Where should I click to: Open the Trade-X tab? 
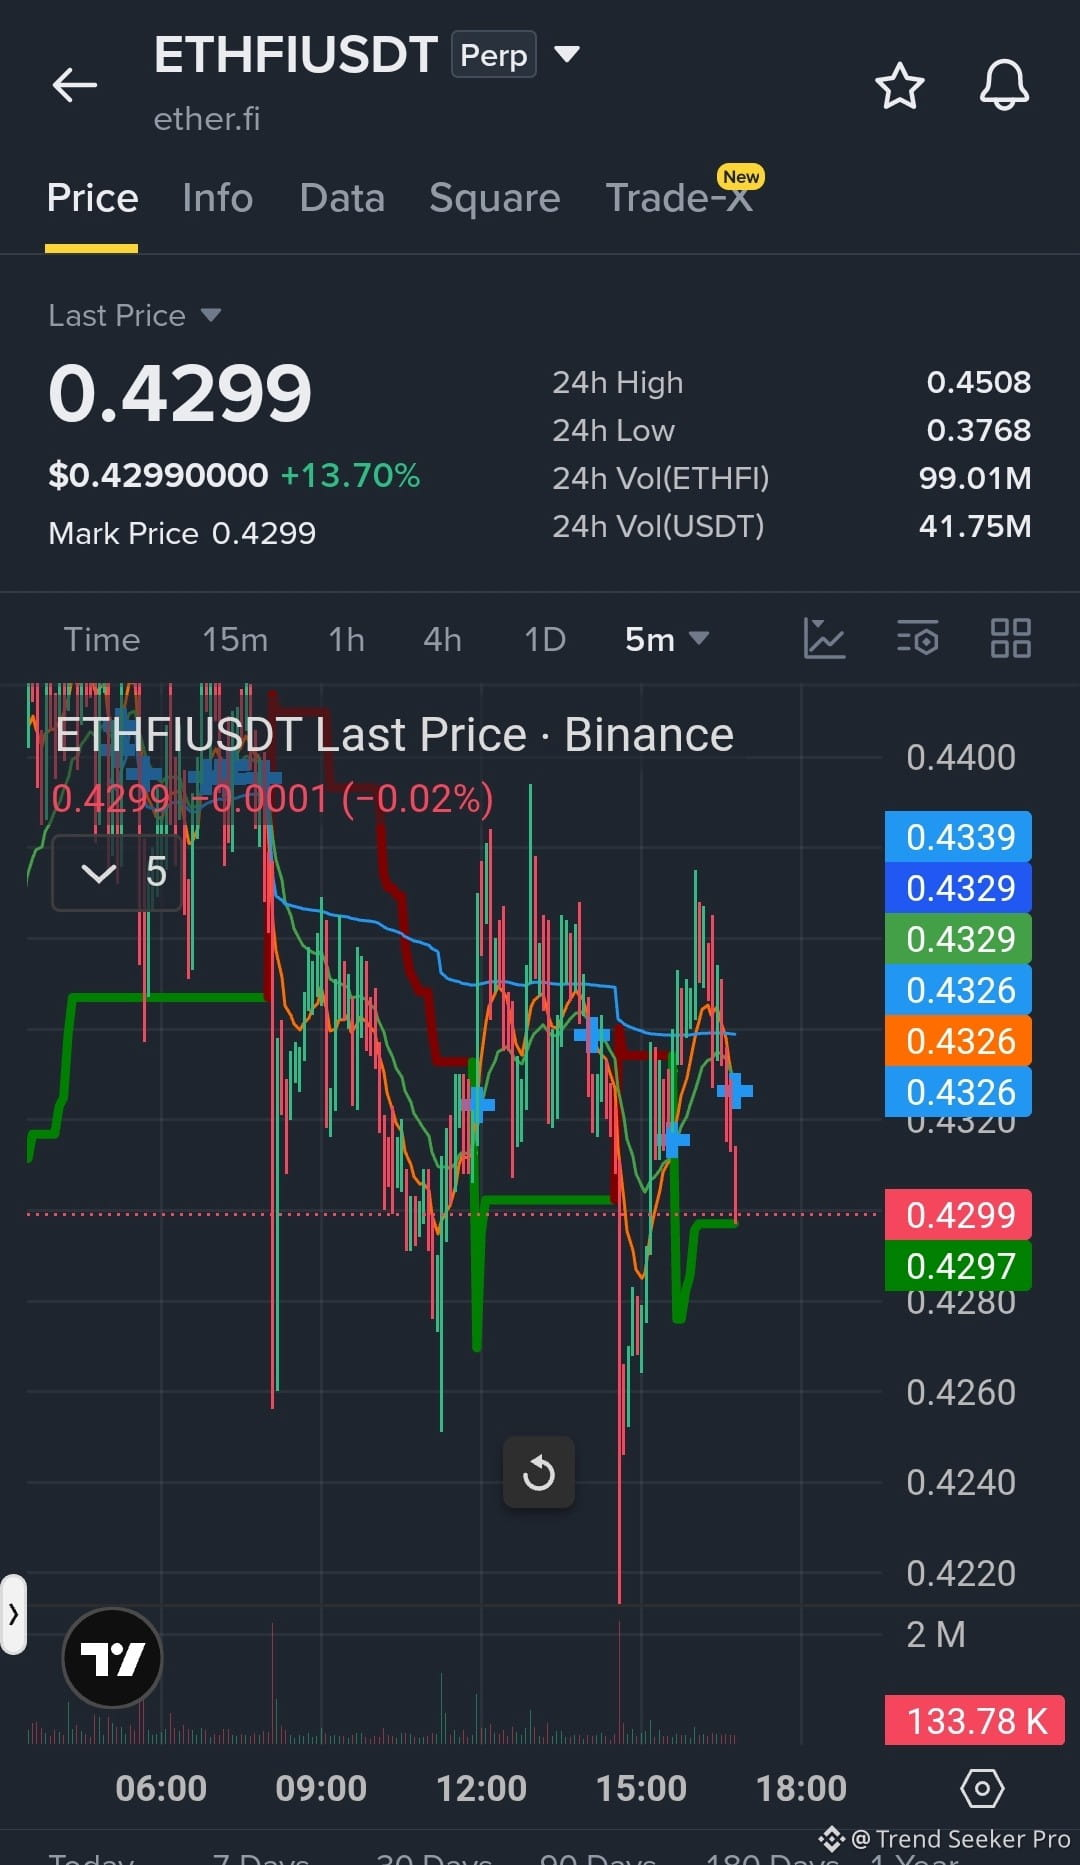680,198
